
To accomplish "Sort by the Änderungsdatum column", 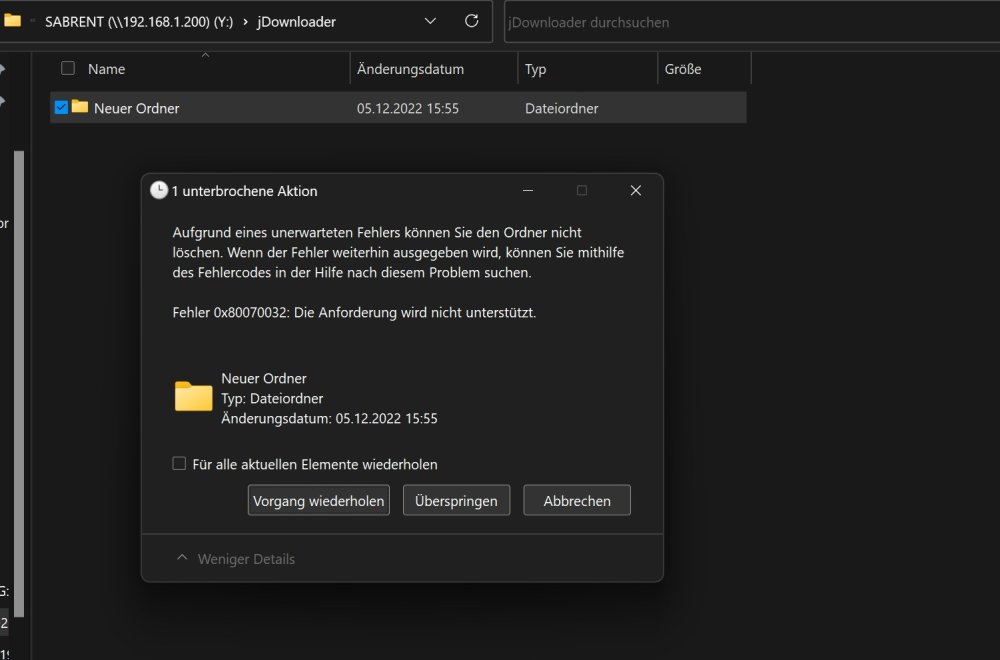I will pos(411,69).
